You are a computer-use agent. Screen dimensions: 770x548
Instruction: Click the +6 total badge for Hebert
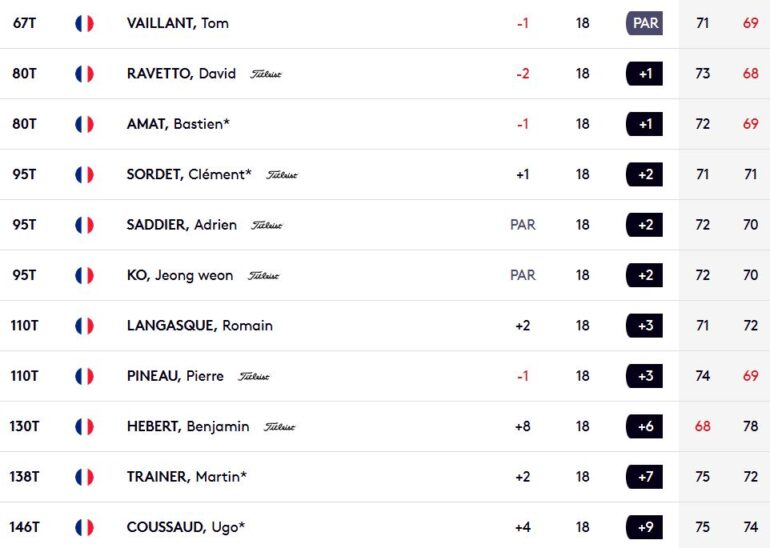coord(645,426)
